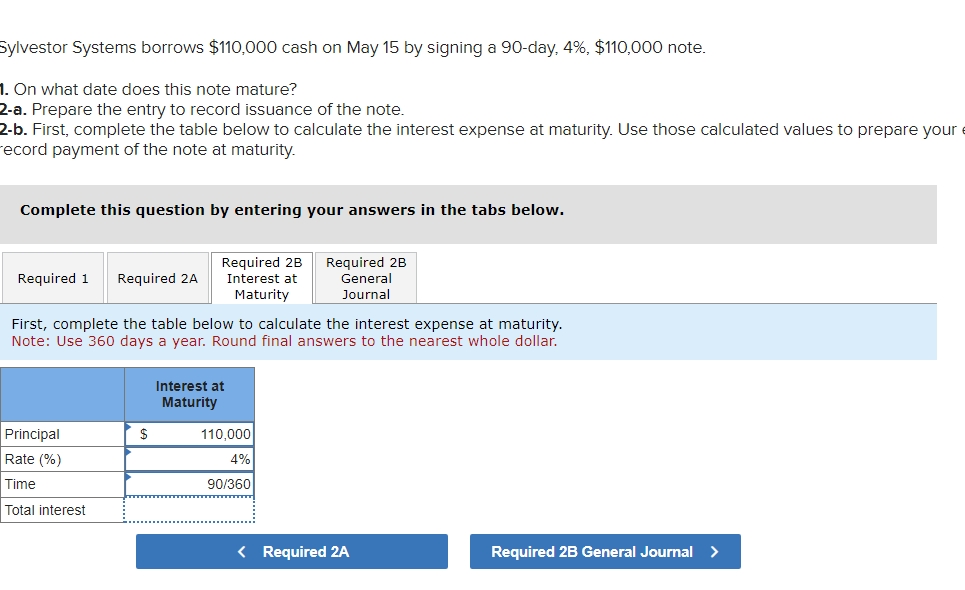The width and height of the screenshot is (965, 590).
Task: Click the Required 2B General Journal next button
Action: [604, 551]
